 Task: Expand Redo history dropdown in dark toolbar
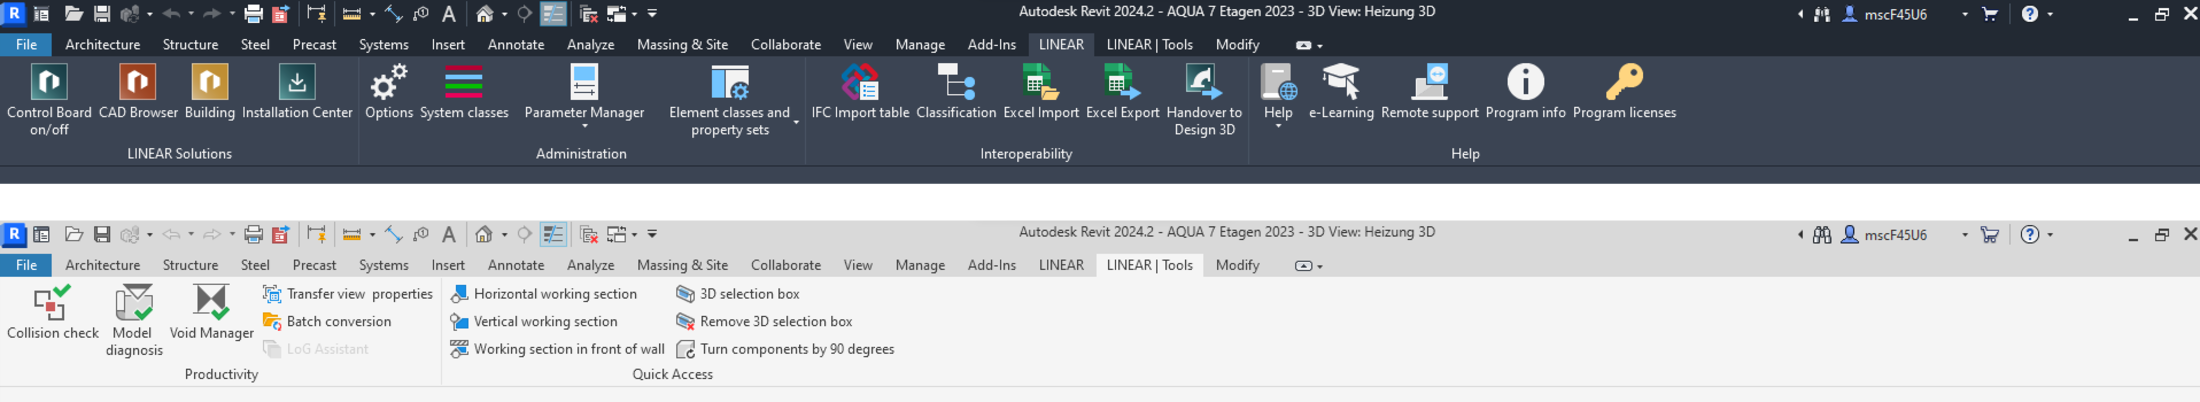coord(232,14)
